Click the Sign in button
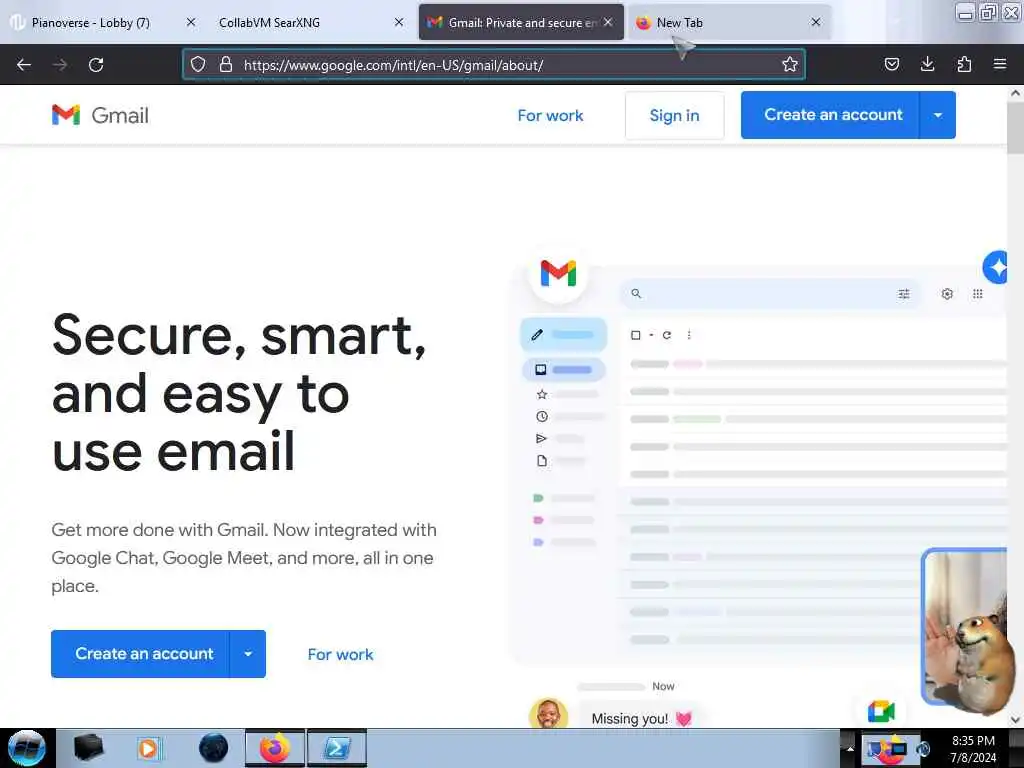The height and width of the screenshot is (768, 1024). click(674, 116)
